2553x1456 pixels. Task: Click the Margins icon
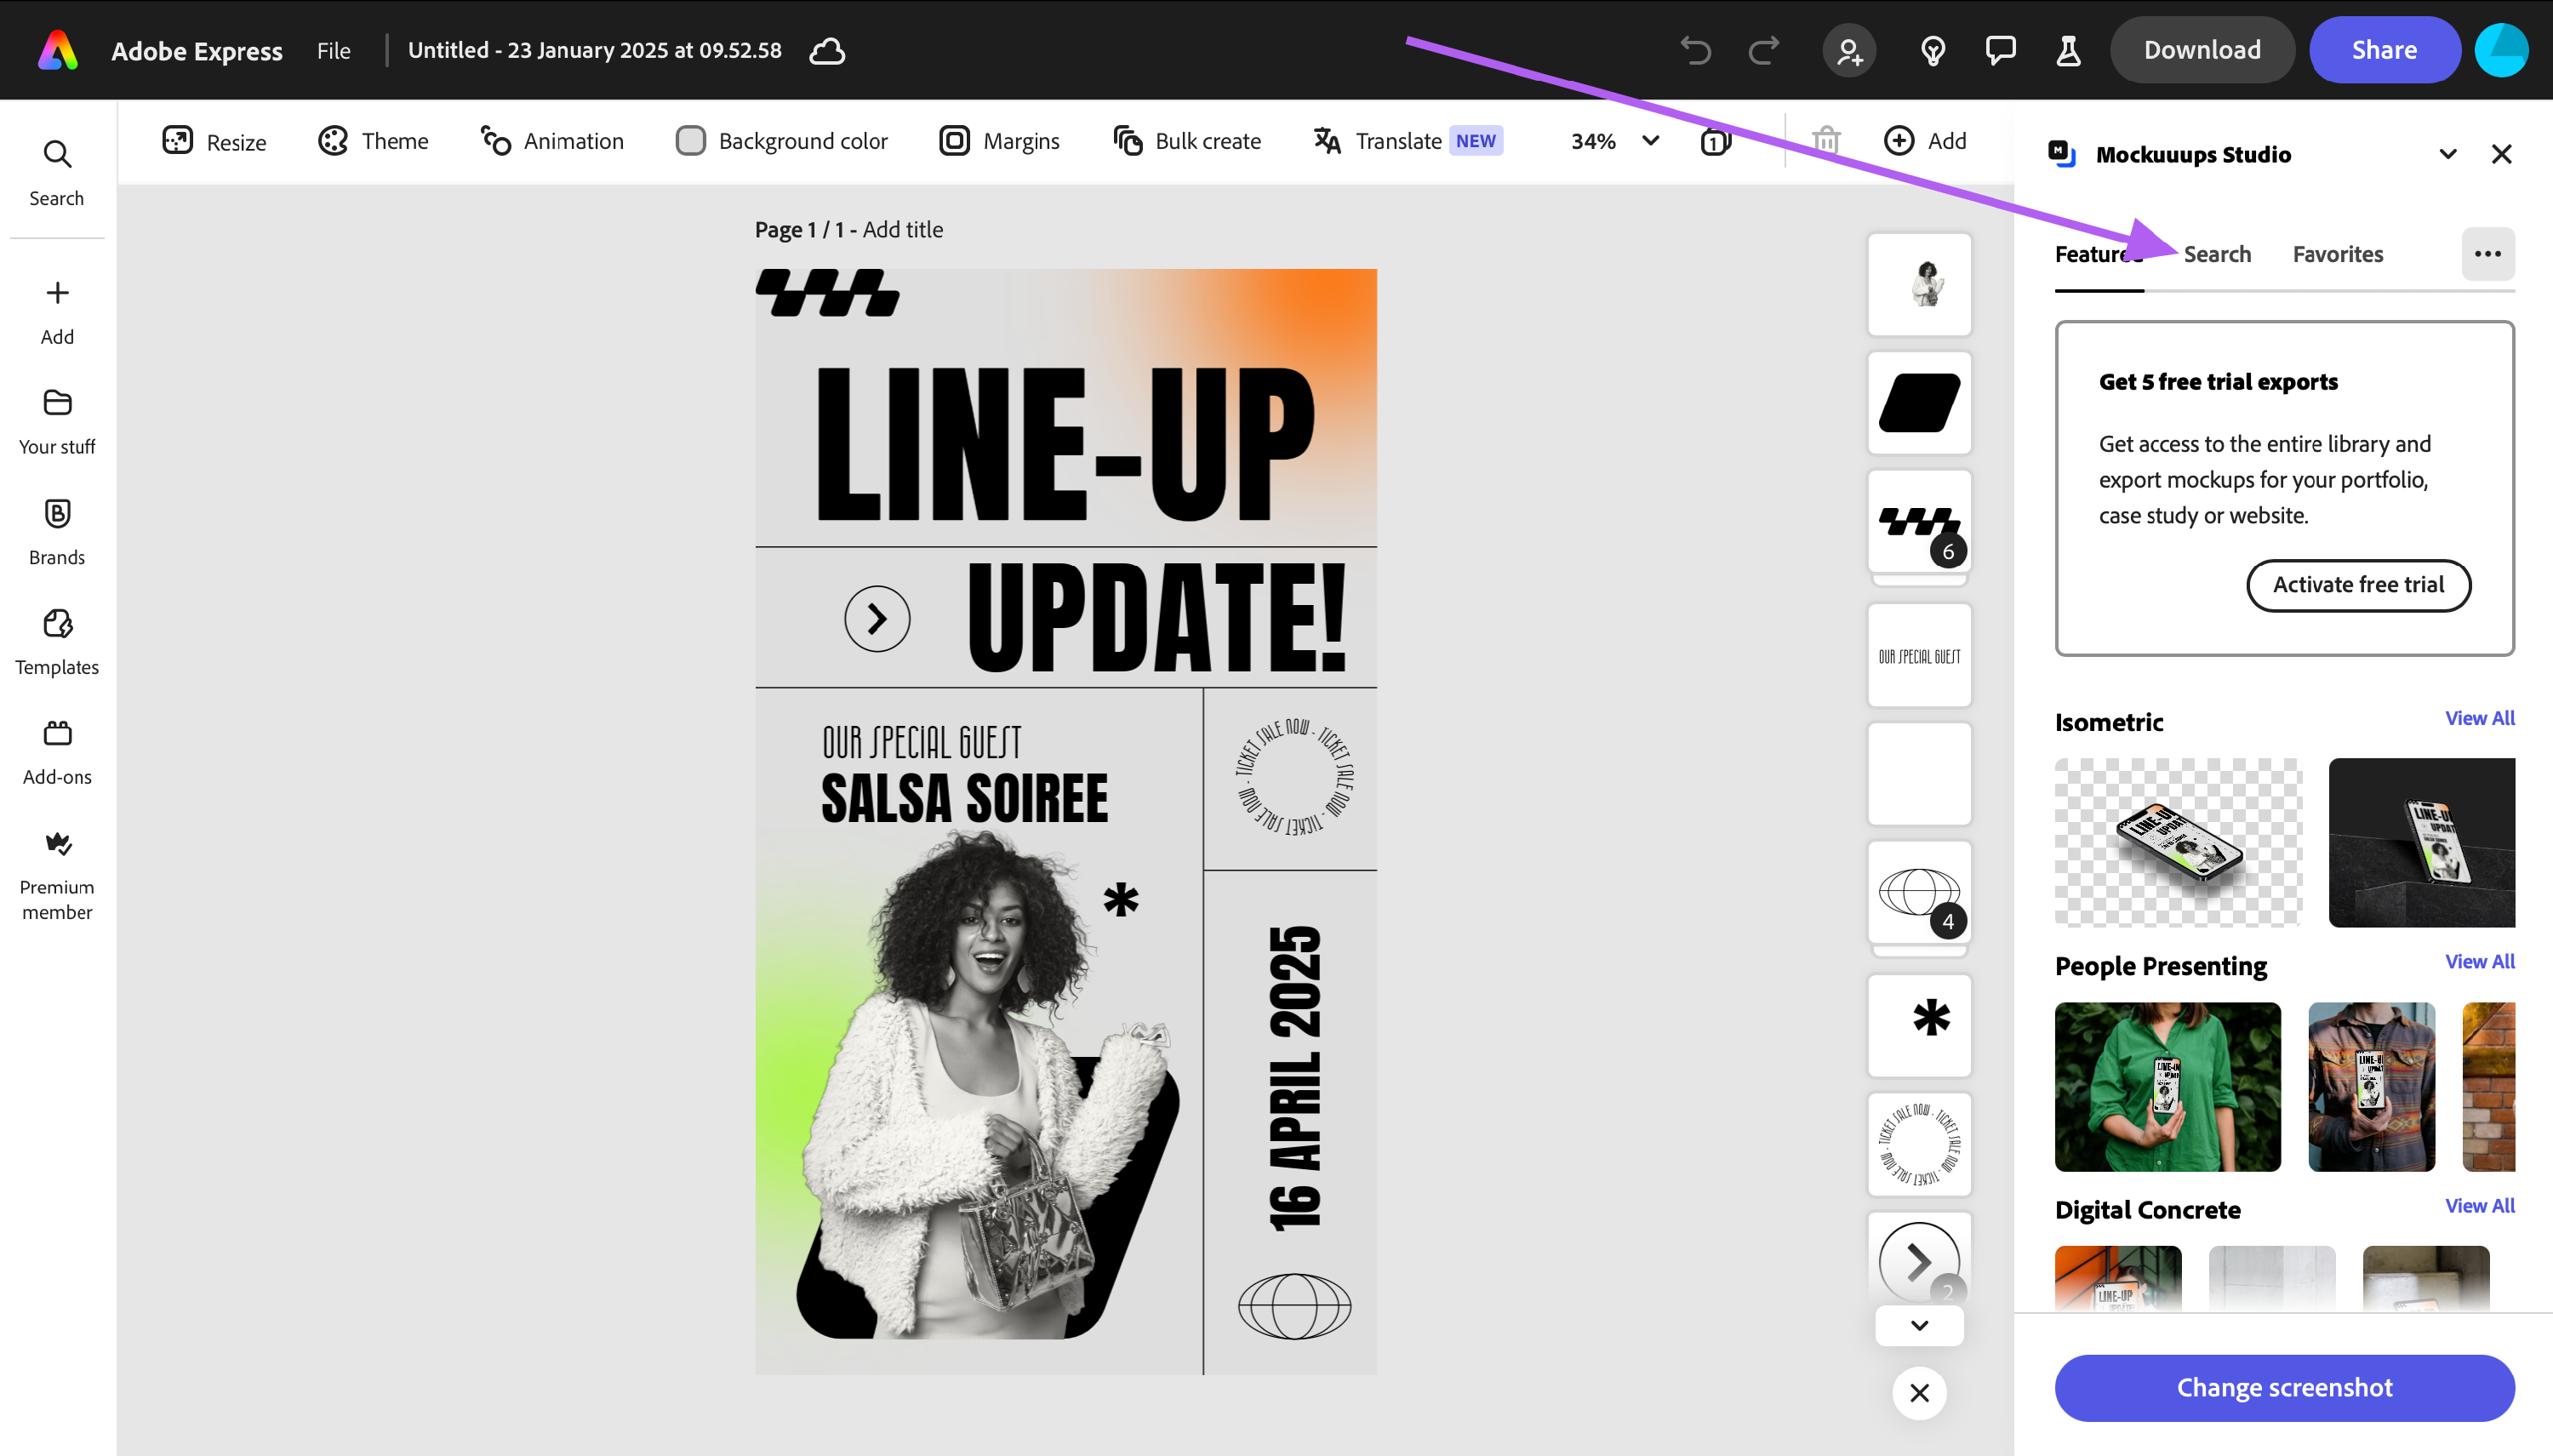955,141
